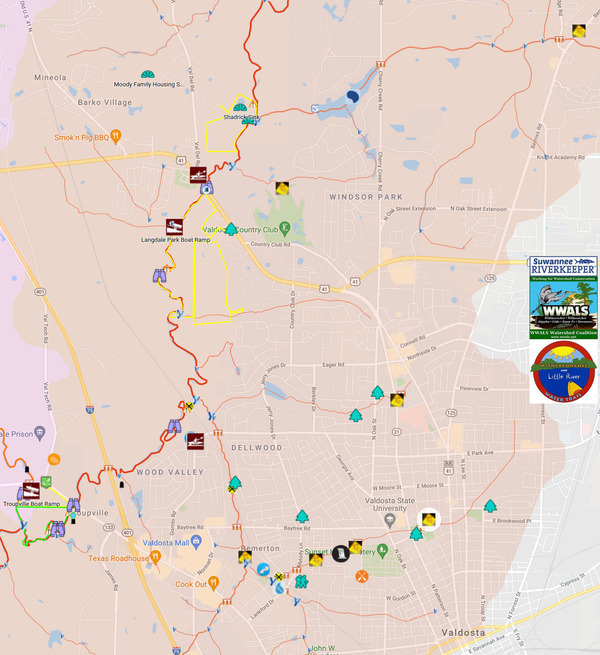Click the E Park Ave street label
This screenshot has height=655, width=600.
click(480, 453)
